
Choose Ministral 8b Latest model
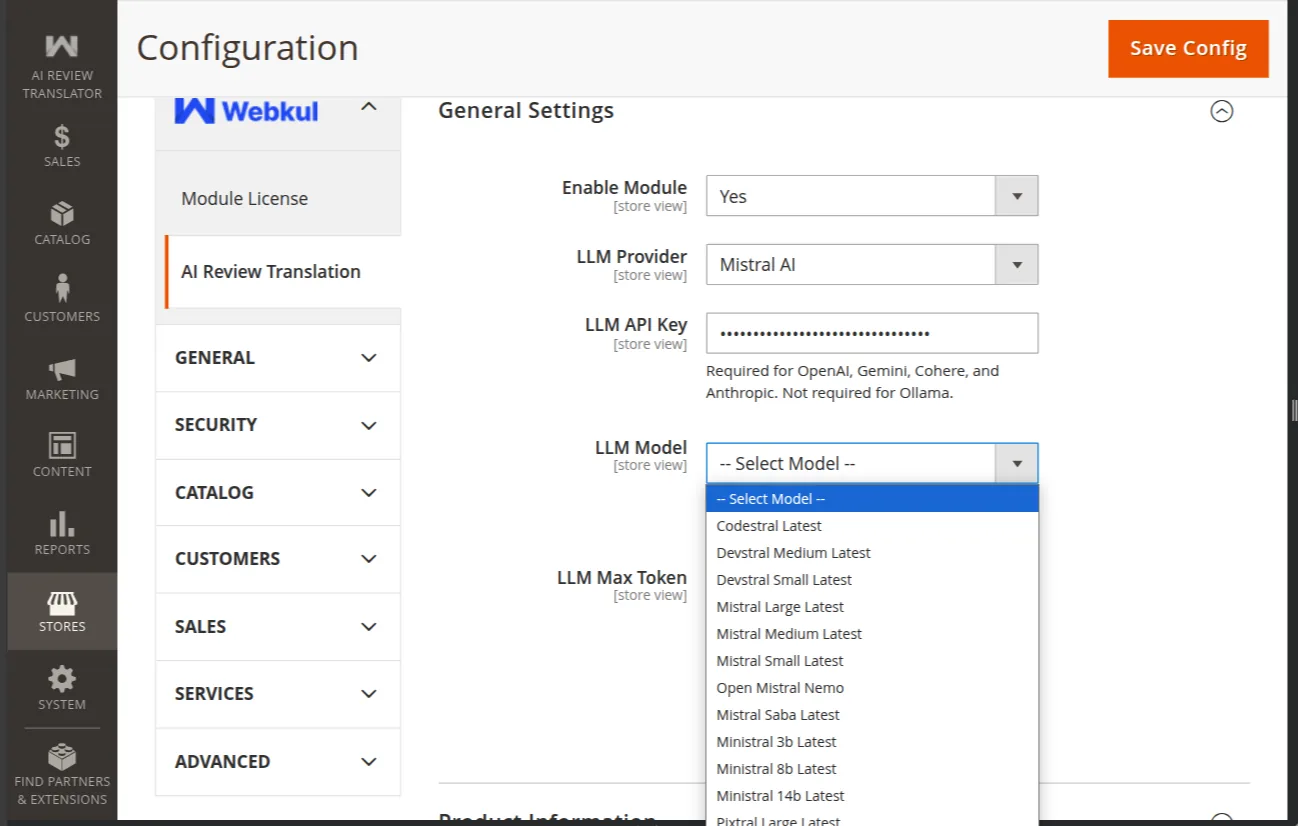pyautogui.click(x=872, y=768)
